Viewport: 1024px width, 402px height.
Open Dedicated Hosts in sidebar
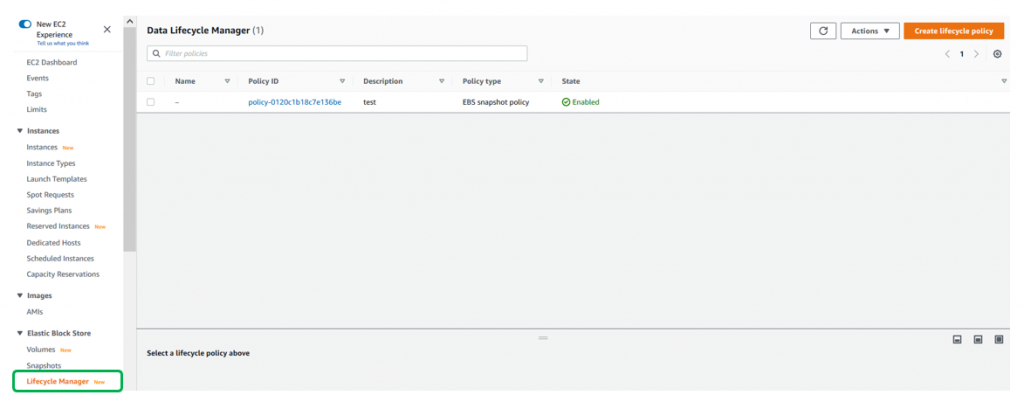click(x=54, y=243)
